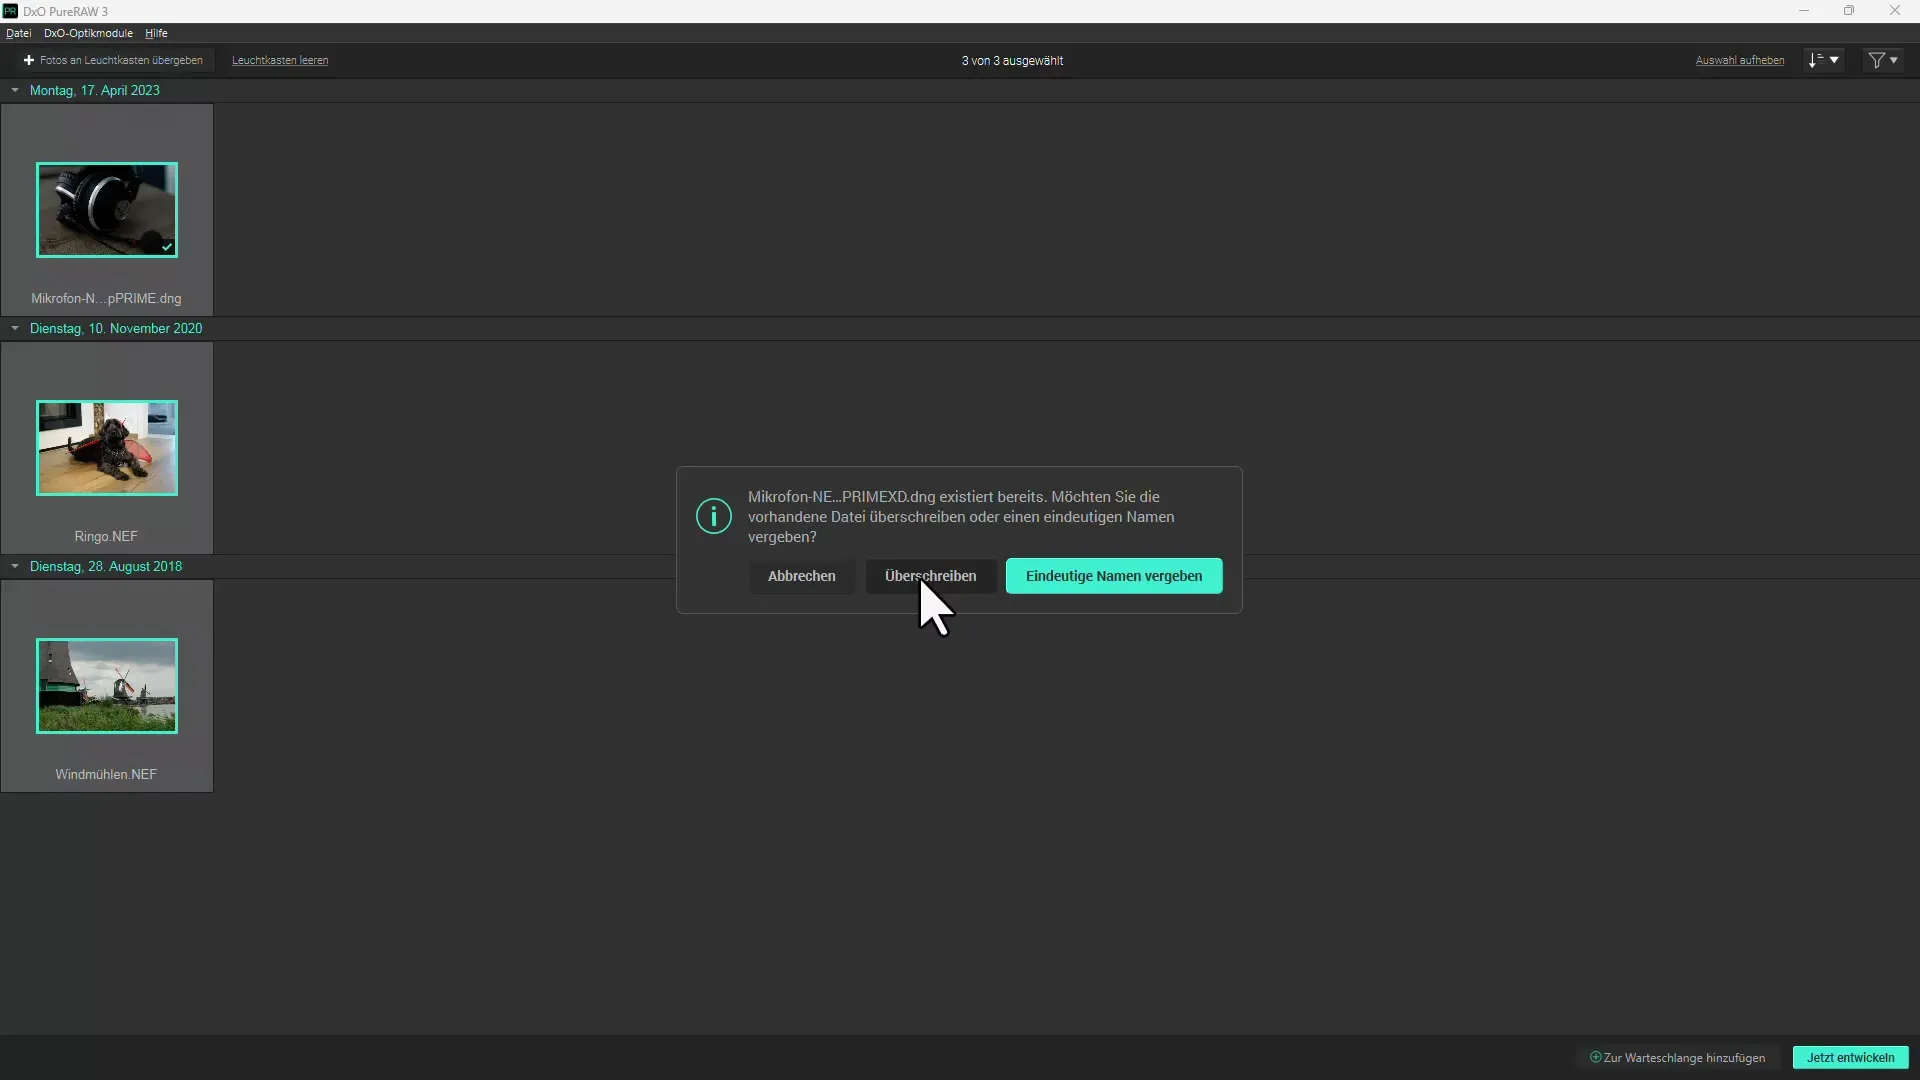
Task: Click the plus icon for adding photos to lightbox
Action: [29, 61]
